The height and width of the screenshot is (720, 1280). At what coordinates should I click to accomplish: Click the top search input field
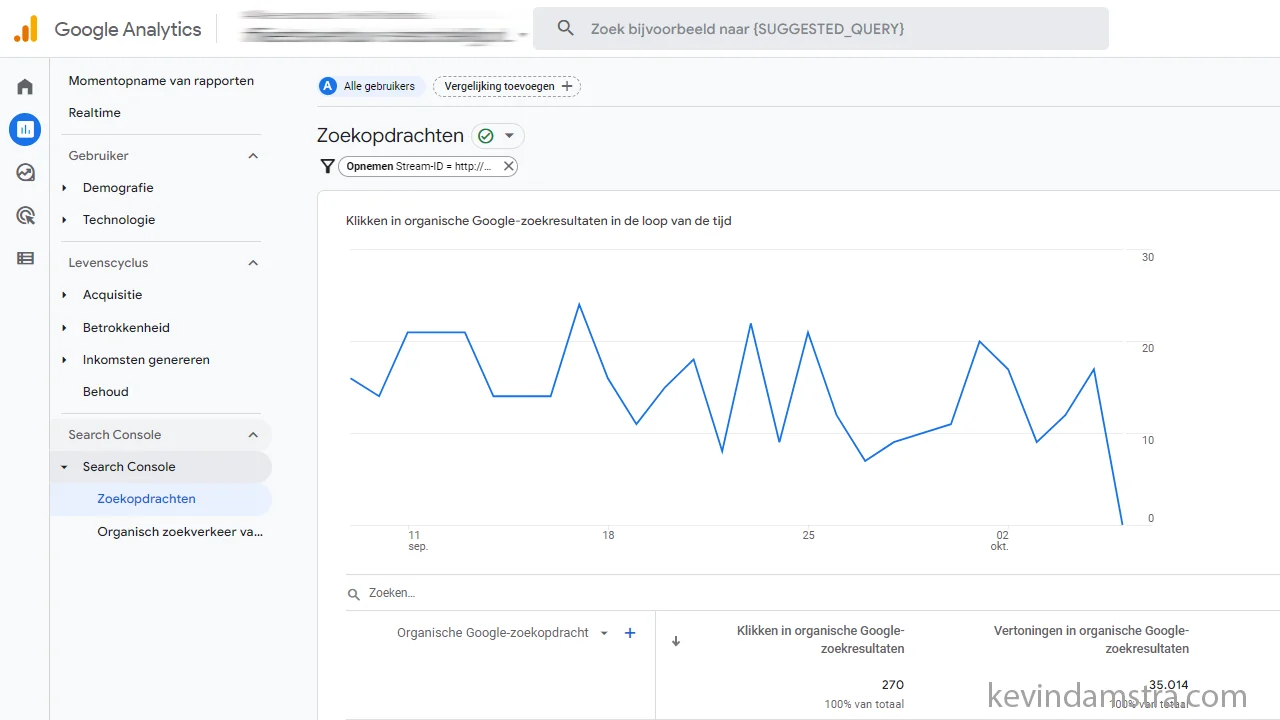[820, 29]
